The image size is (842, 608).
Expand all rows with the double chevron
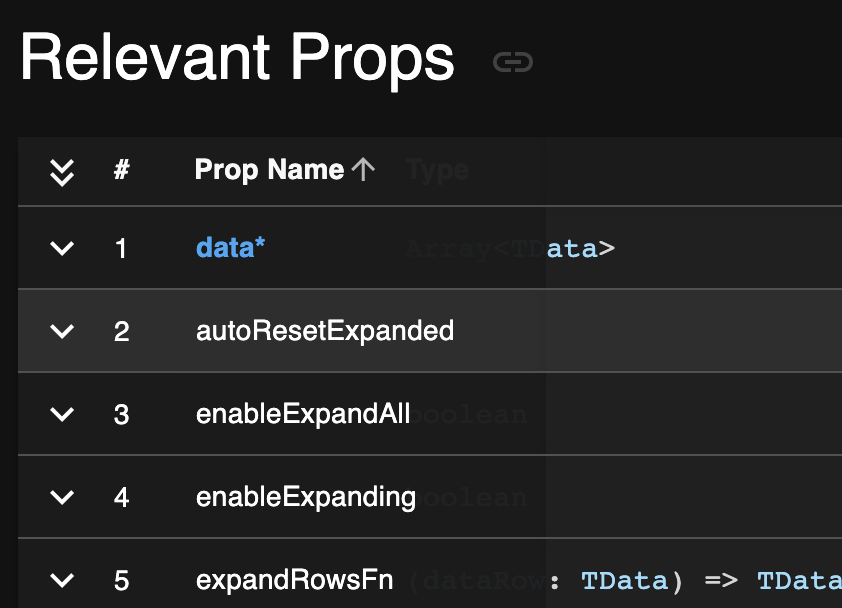(62, 172)
